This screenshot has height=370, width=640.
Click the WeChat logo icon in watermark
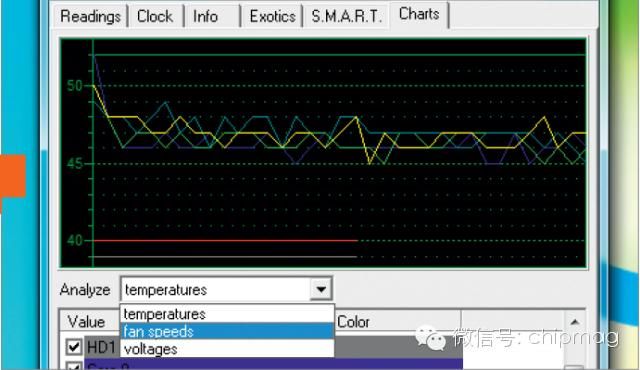[x=431, y=337]
